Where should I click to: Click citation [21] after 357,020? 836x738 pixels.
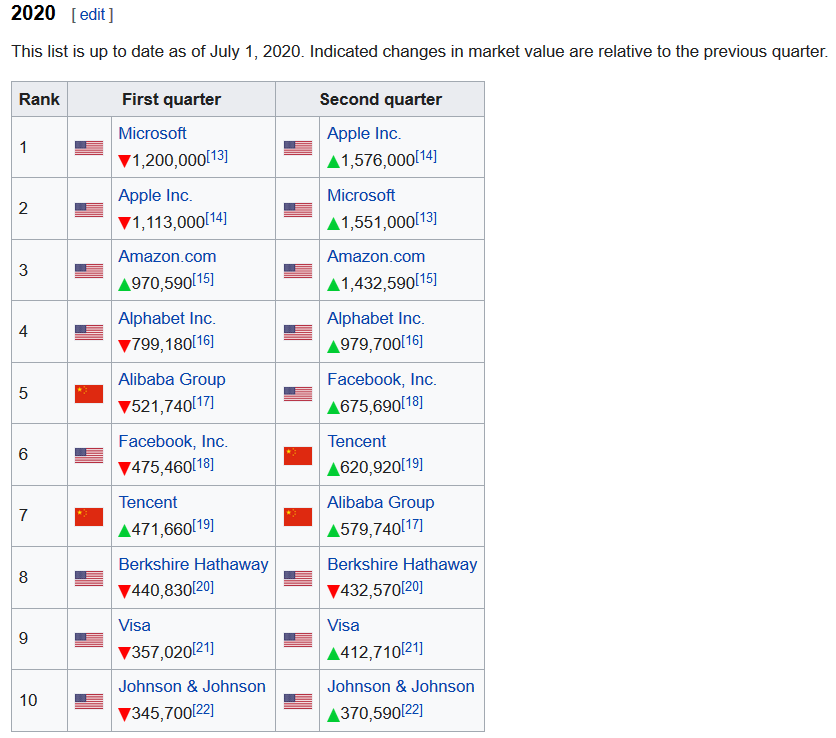point(203,648)
